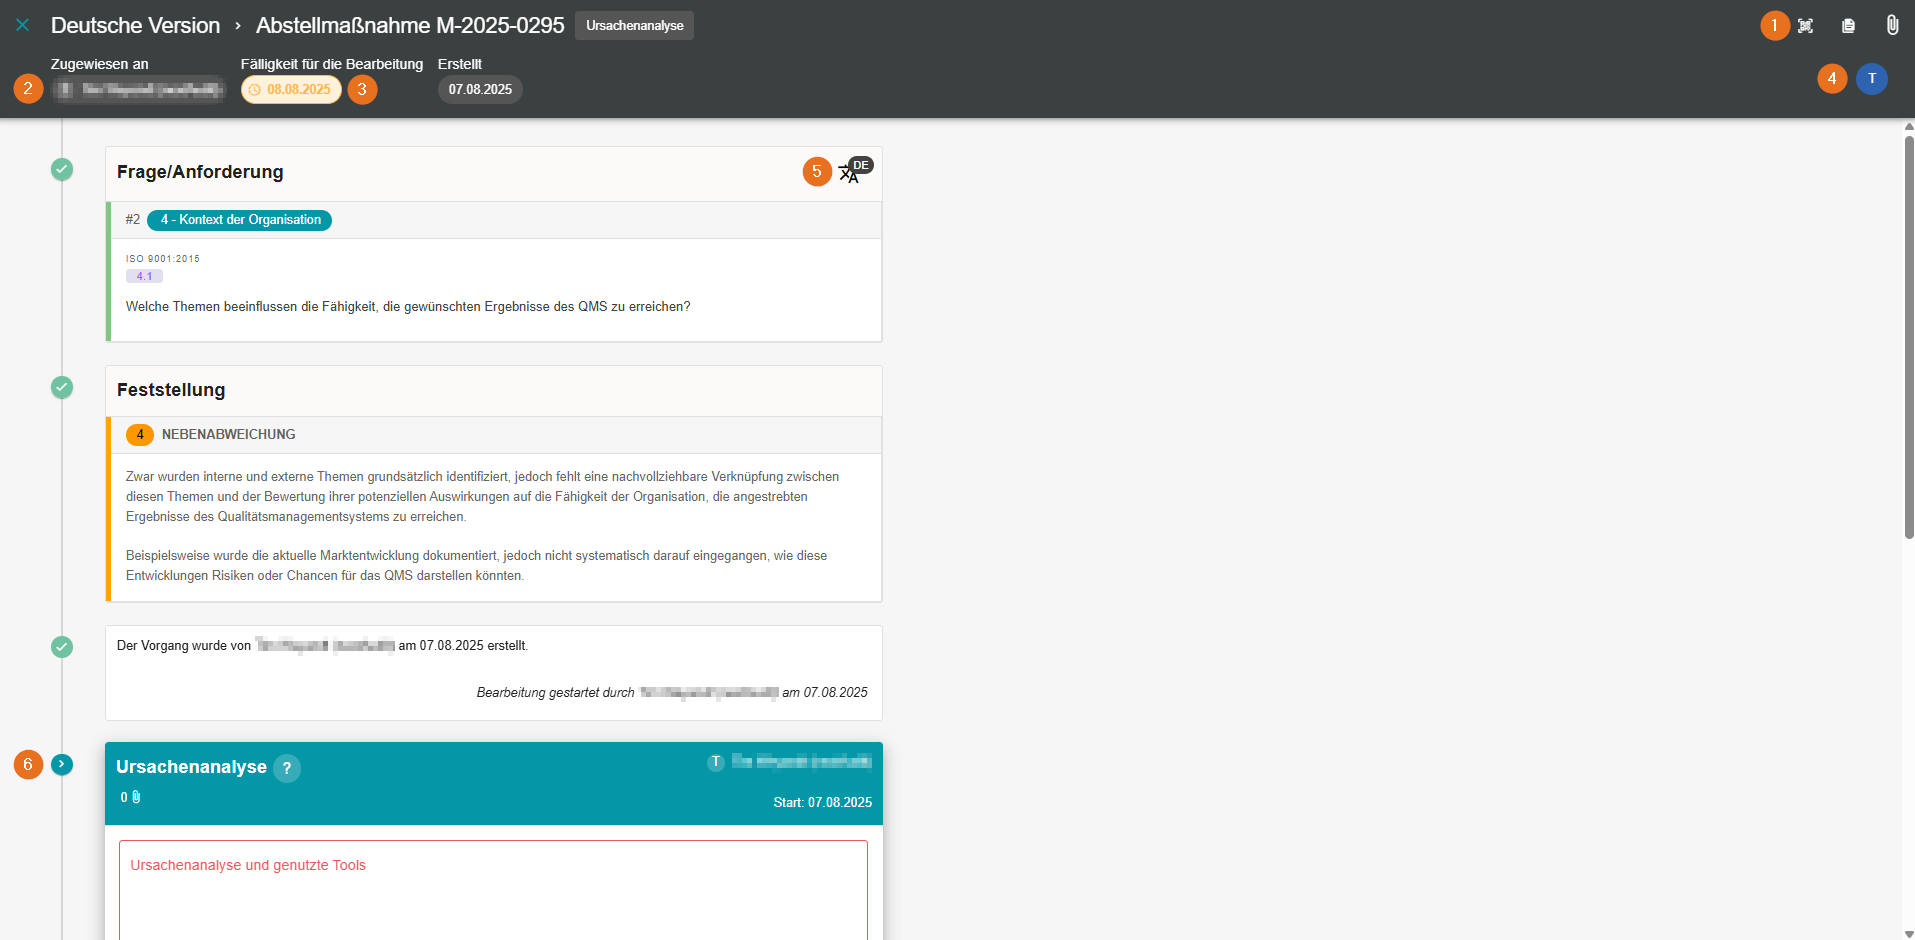This screenshot has height=940, width=1915.
Task: Click the 4.1 ISO clause badge
Action: tap(144, 277)
